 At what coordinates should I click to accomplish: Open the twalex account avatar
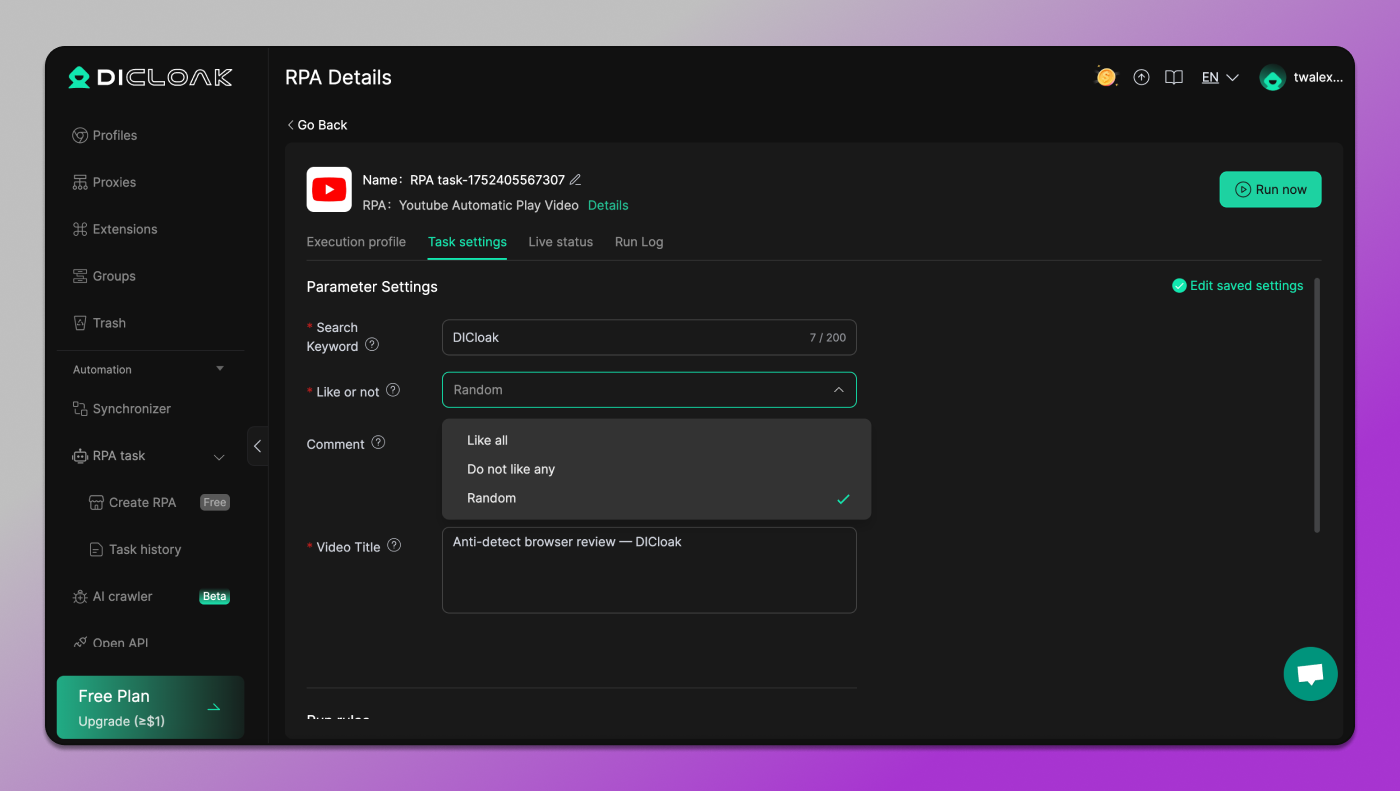tap(1272, 77)
